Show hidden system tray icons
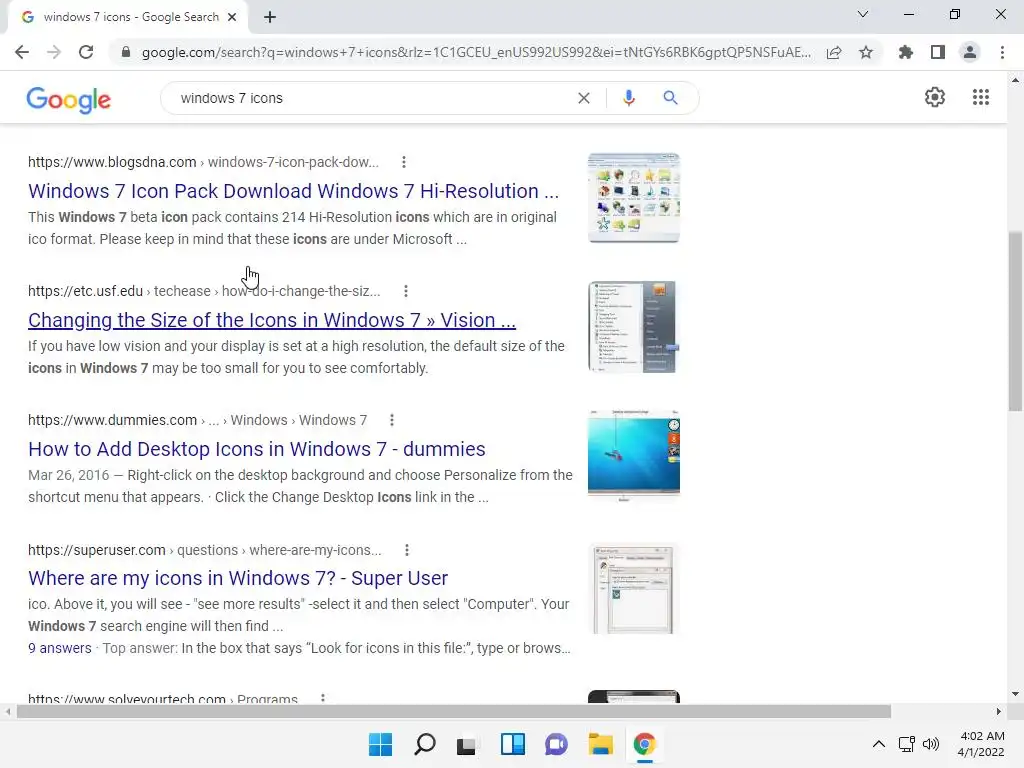Screen dimensions: 1024x768 (x=879, y=744)
